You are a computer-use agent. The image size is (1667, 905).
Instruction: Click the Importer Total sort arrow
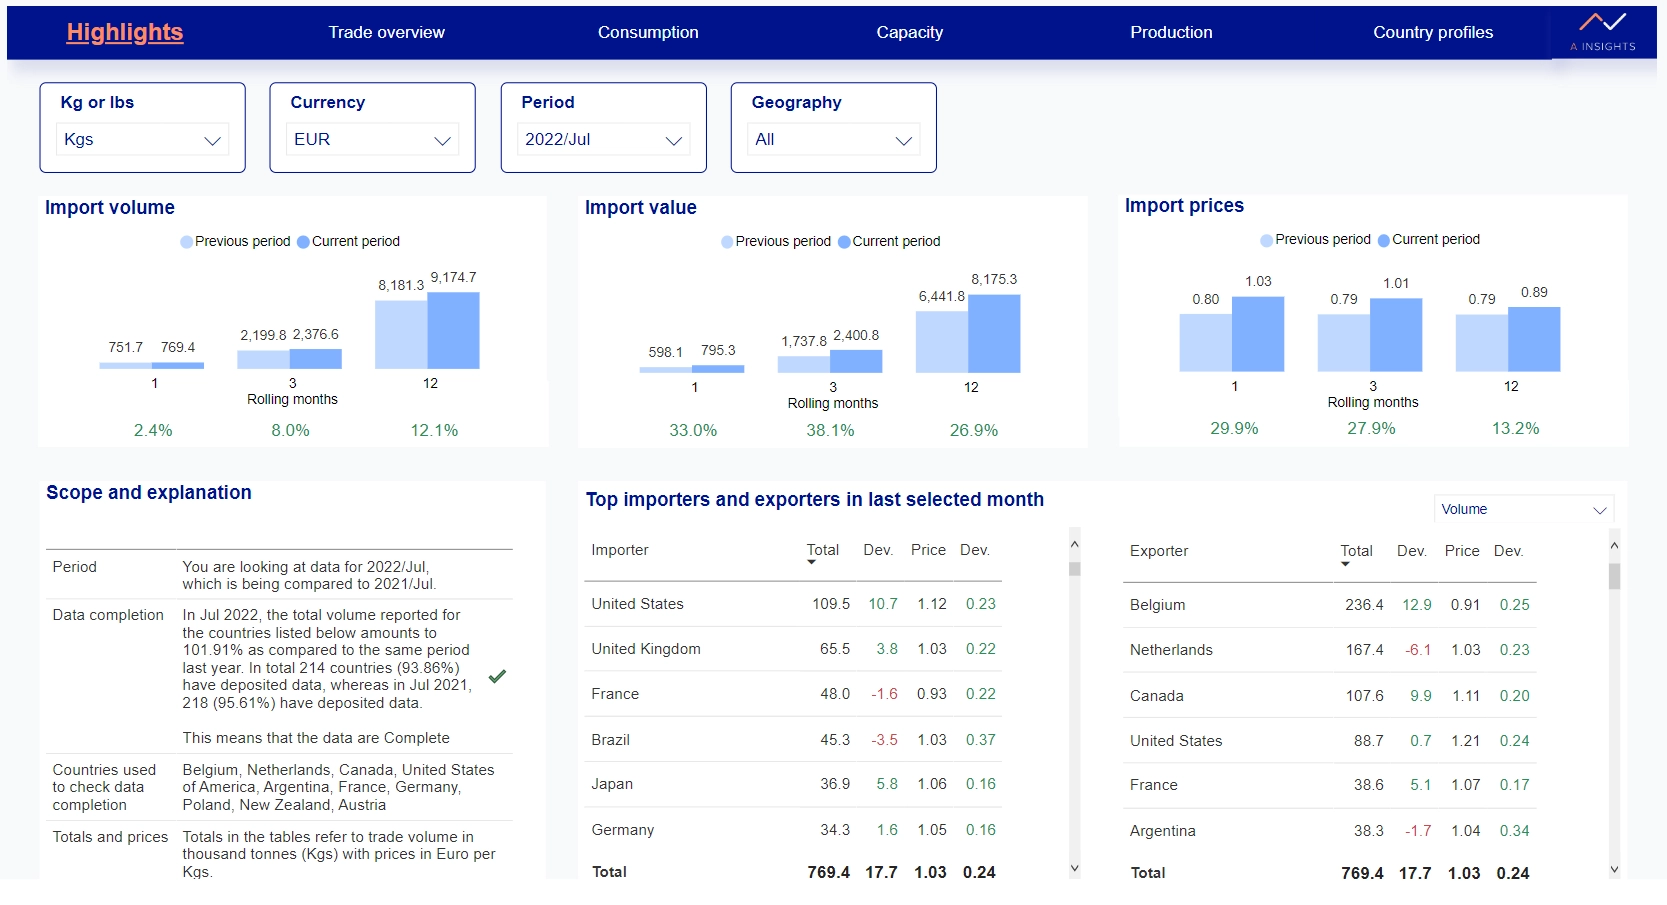(x=811, y=563)
